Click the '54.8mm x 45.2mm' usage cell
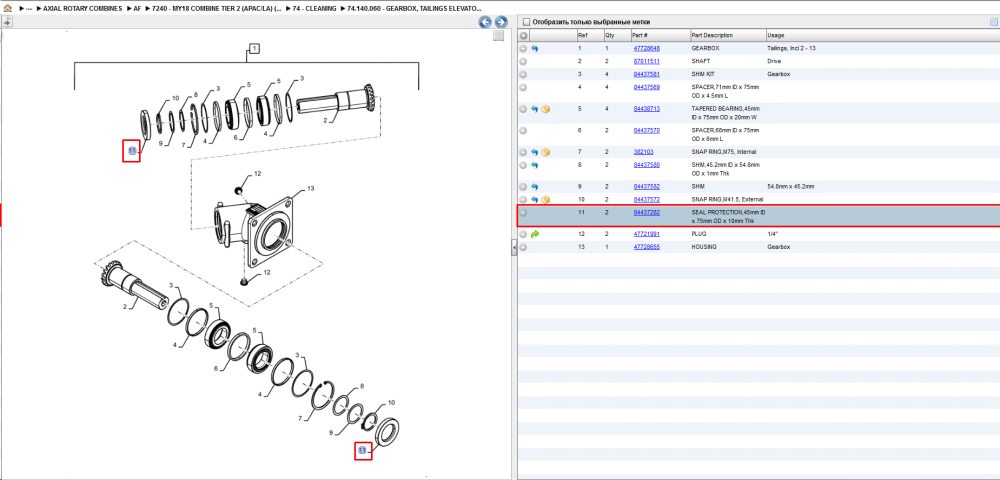The width and height of the screenshot is (1000, 480). 791,187
